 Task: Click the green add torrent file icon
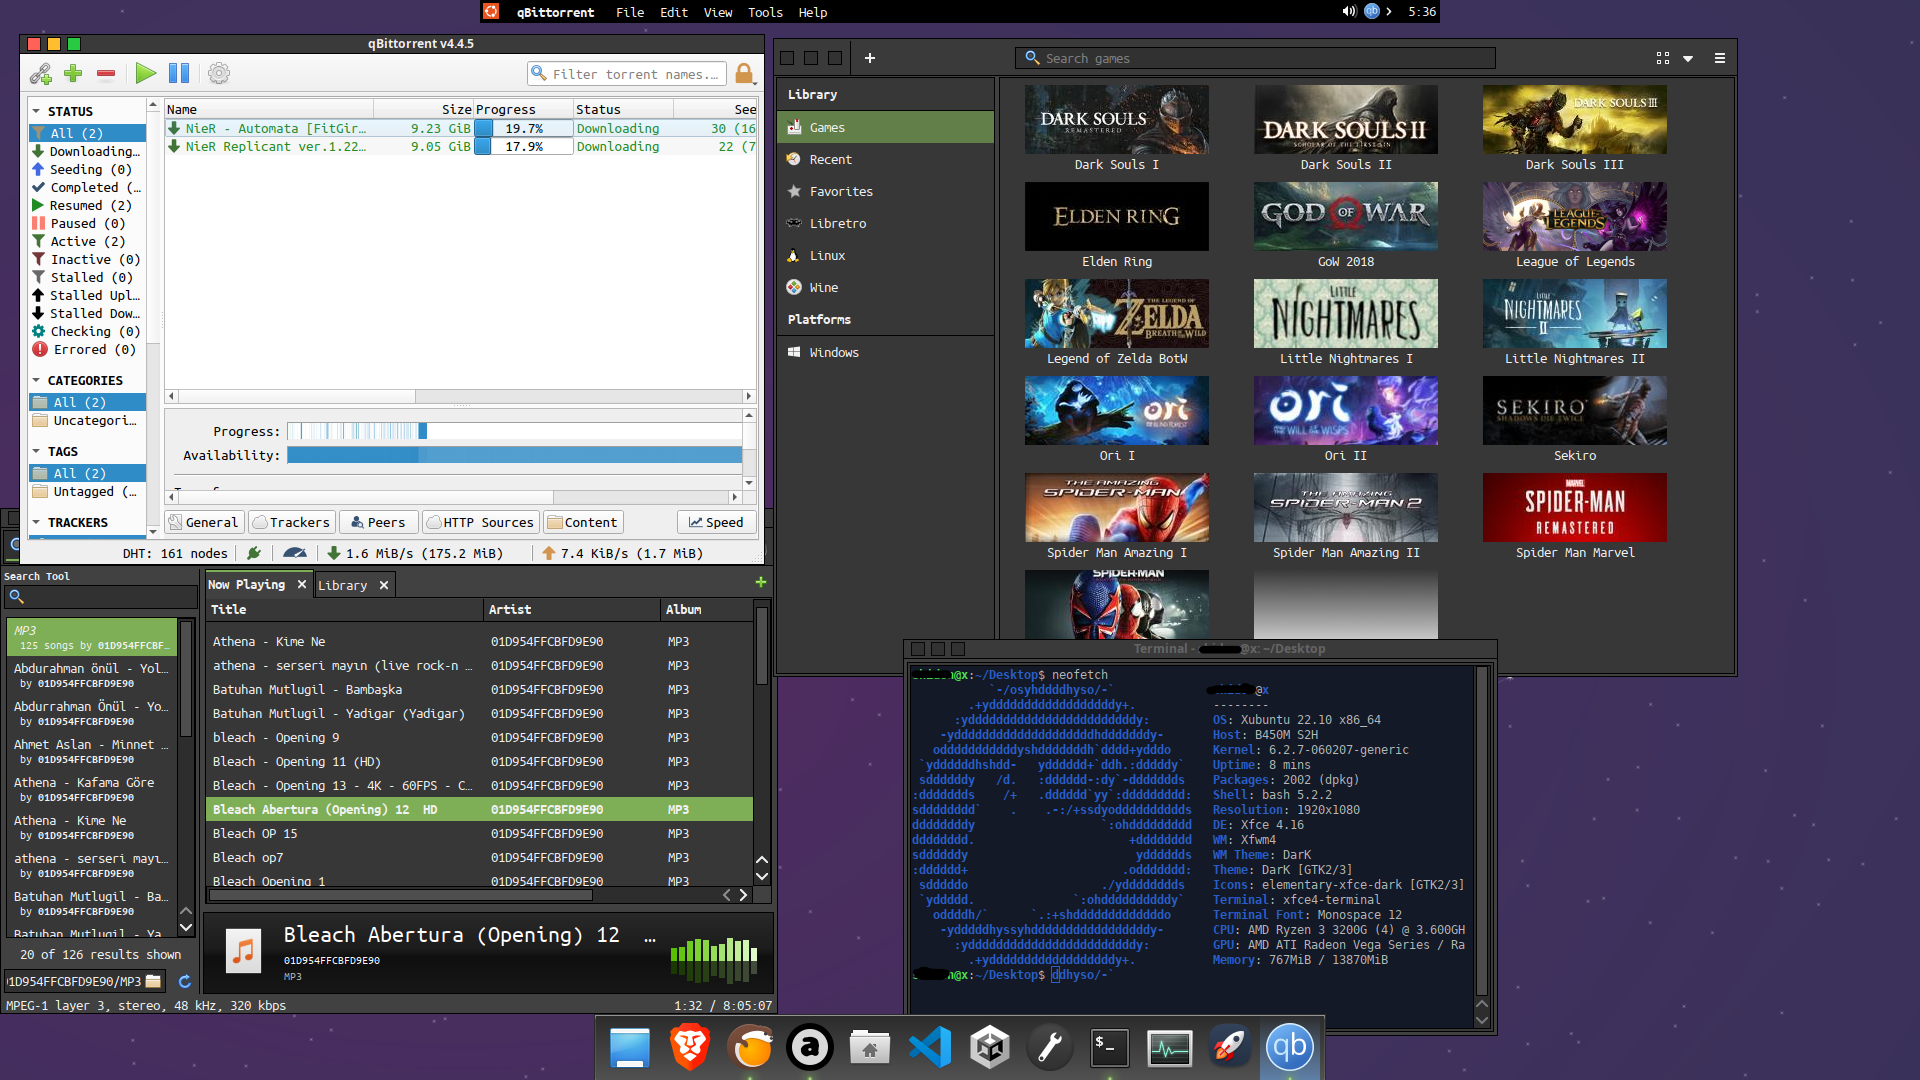point(73,73)
